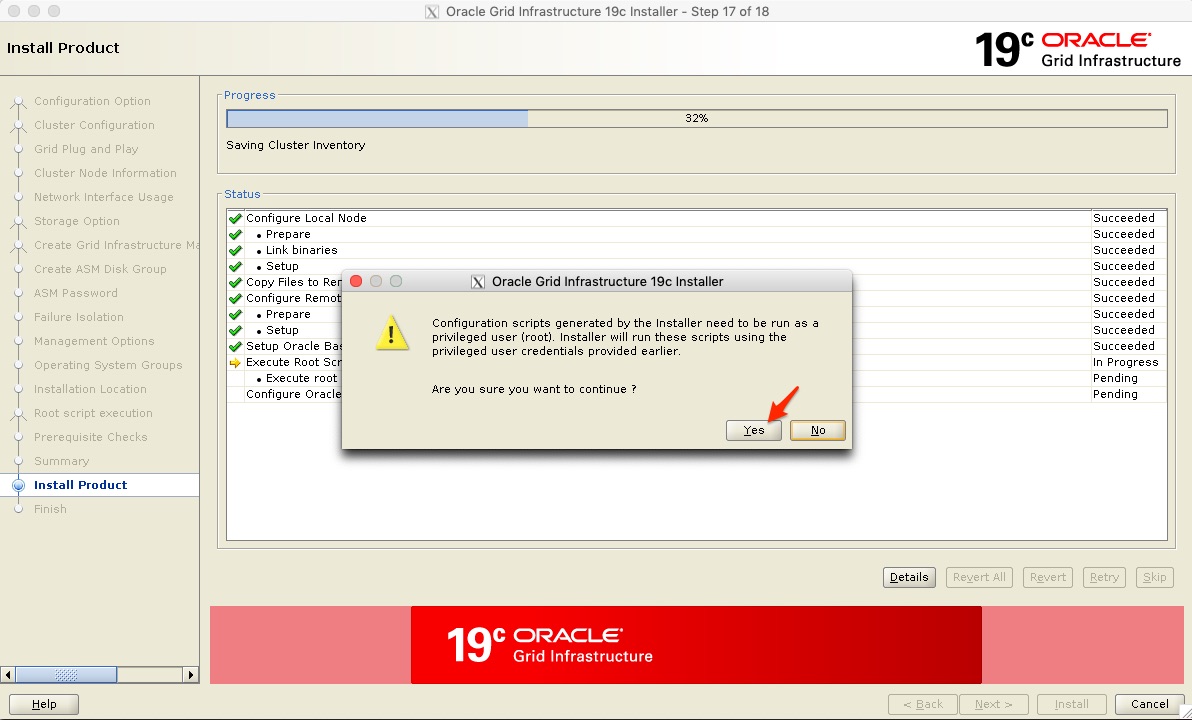This screenshot has width=1192, height=720.
Task: Select the Installation Location step
Action: coord(90,389)
